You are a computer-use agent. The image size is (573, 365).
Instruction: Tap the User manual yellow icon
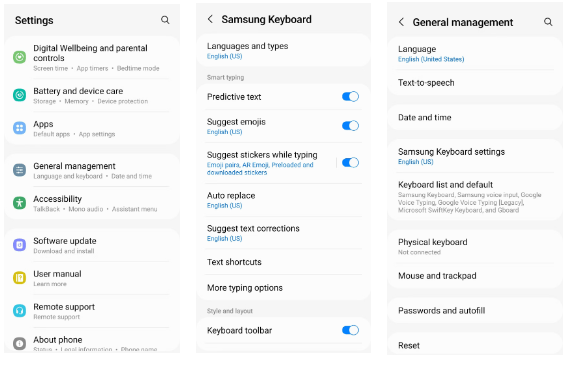pyautogui.click(x=19, y=278)
